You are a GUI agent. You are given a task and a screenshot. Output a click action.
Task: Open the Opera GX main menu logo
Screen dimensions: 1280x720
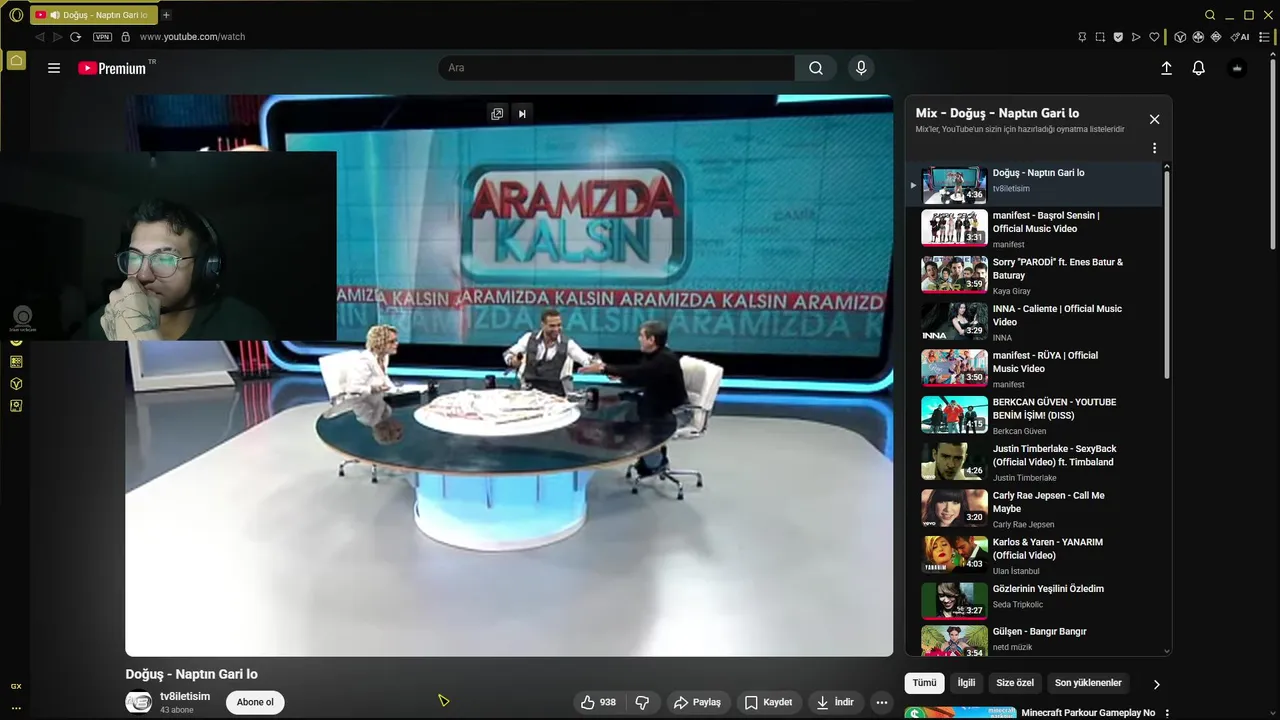[x=16, y=15]
